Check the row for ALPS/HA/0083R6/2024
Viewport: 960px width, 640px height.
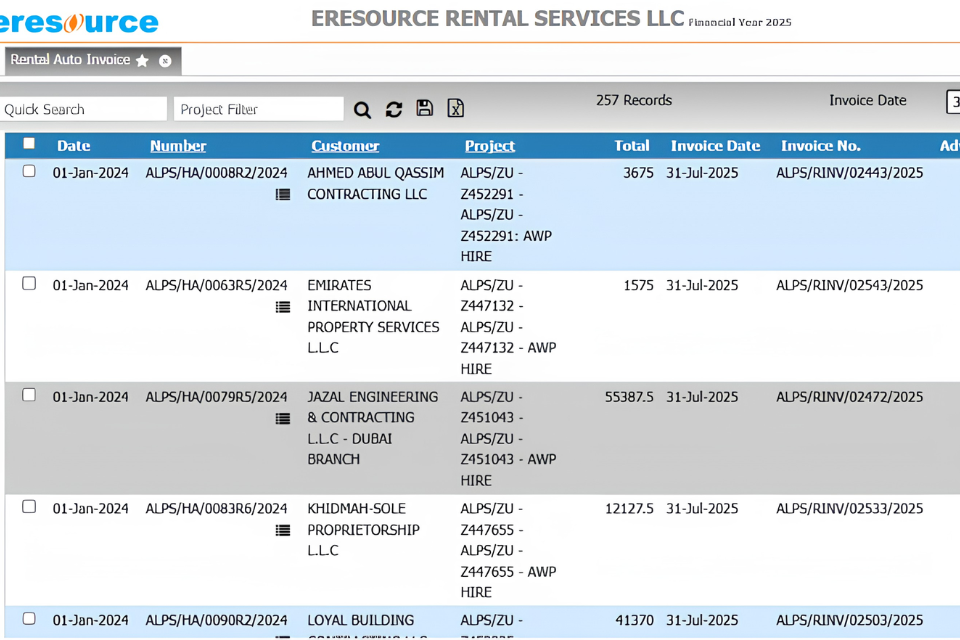pyautogui.click(x=29, y=506)
